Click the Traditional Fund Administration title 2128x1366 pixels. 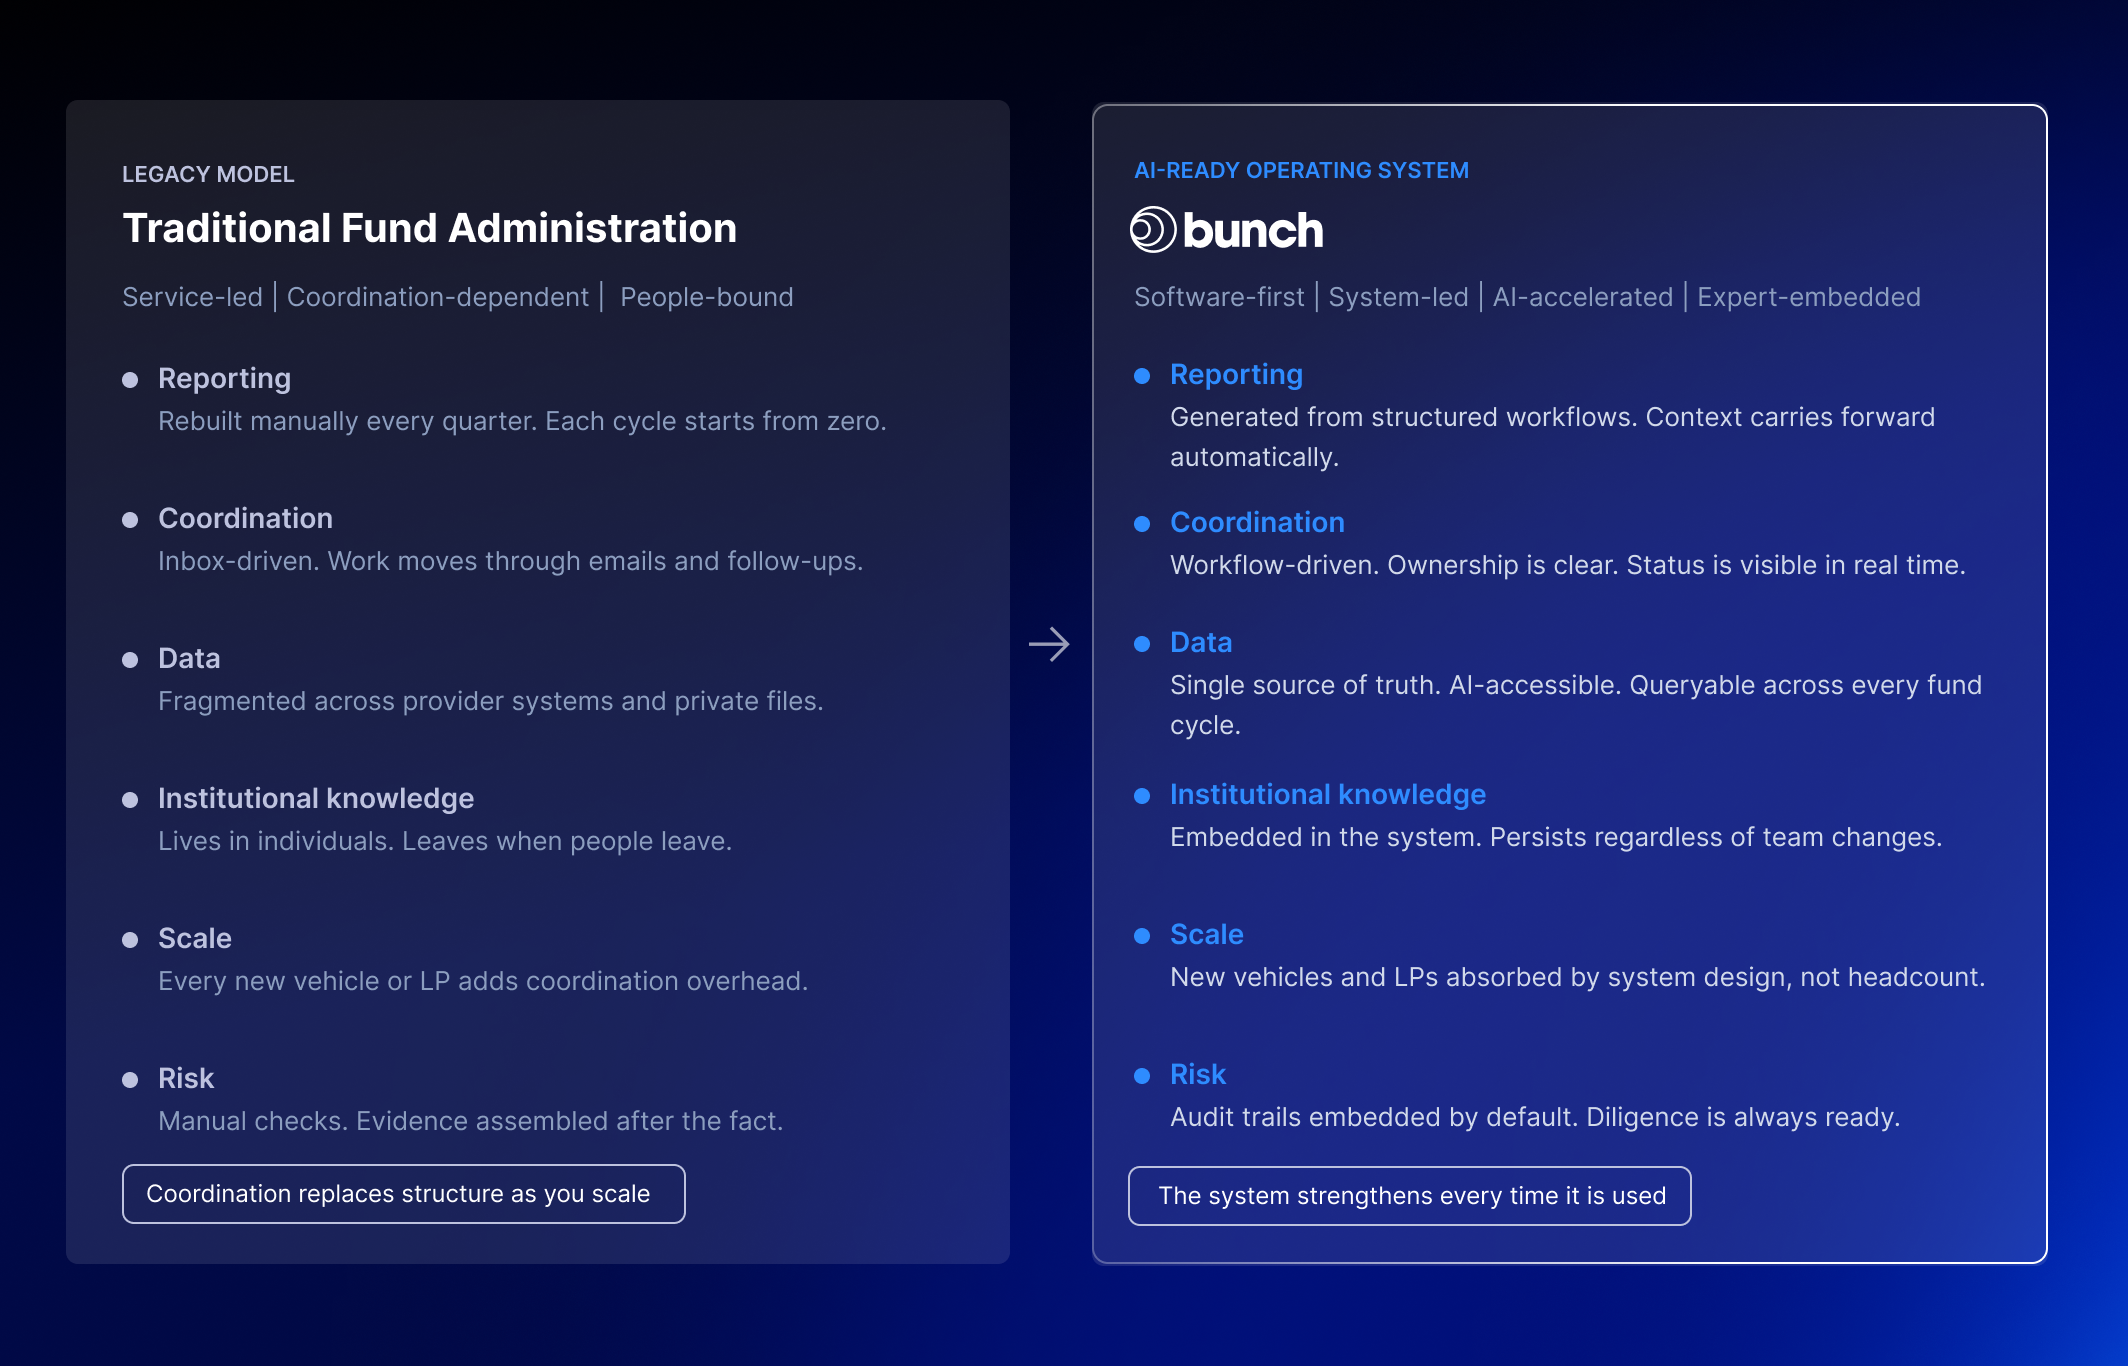tap(429, 228)
